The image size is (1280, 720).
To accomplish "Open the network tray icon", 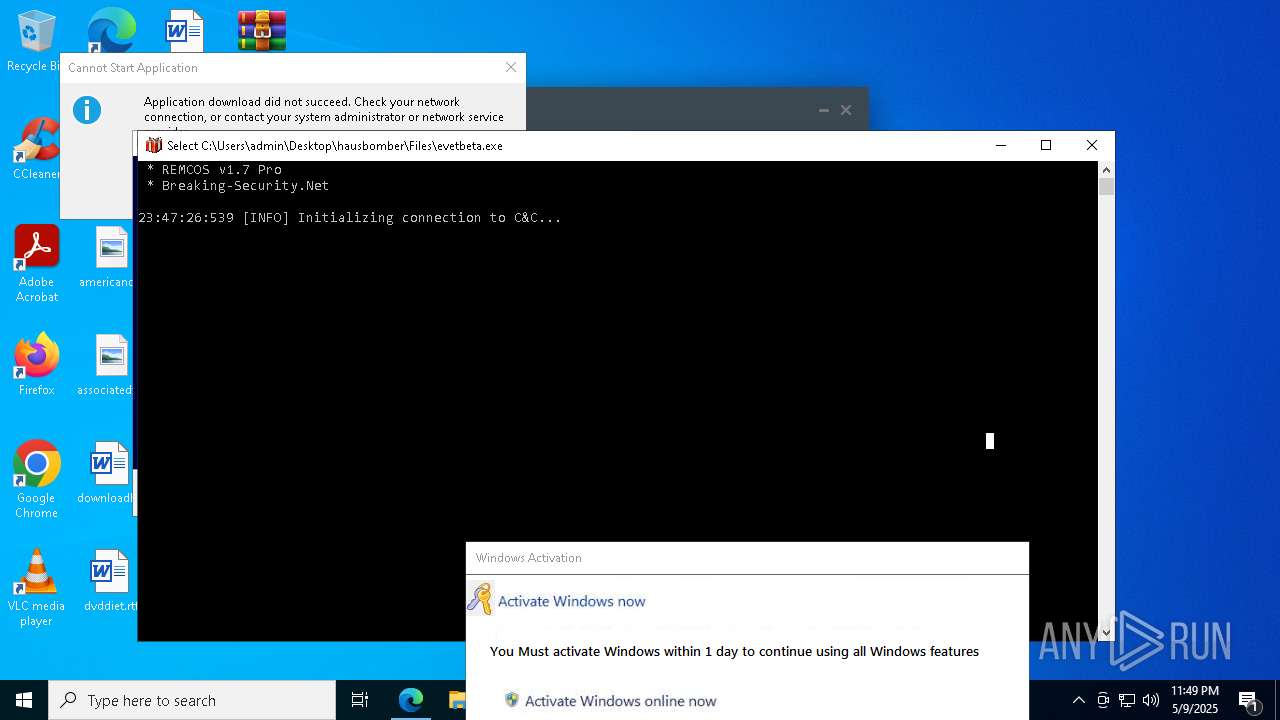I will tap(1127, 700).
